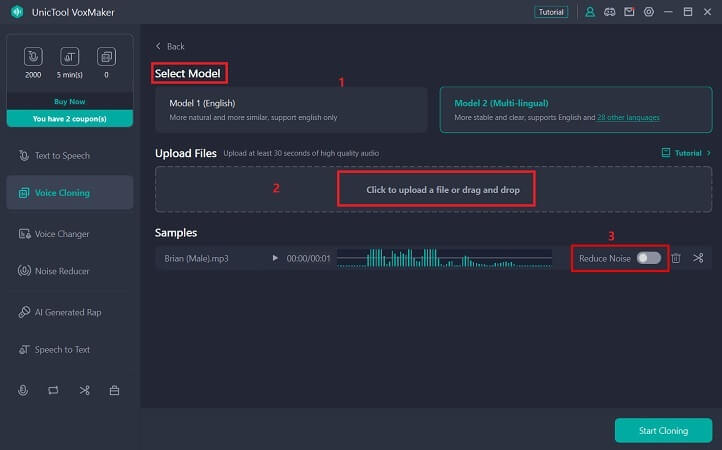This screenshot has height=450, width=722.
Task: Open the toolbox icon in bottom sidebar
Action: tap(115, 390)
